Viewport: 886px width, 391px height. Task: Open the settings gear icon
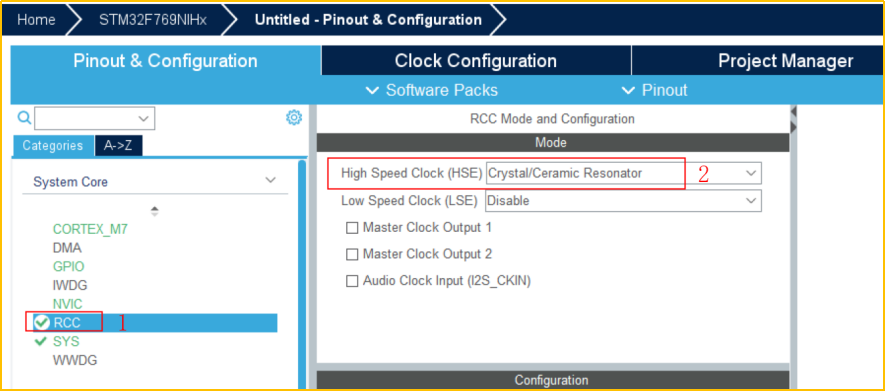[294, 118]
